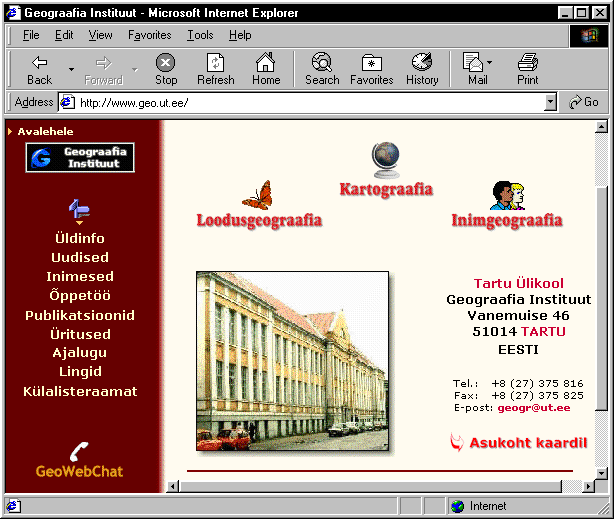The height and width of the screenshot is (519, 614).
Task: Refresh the current page
Action: tap(215, 68)
